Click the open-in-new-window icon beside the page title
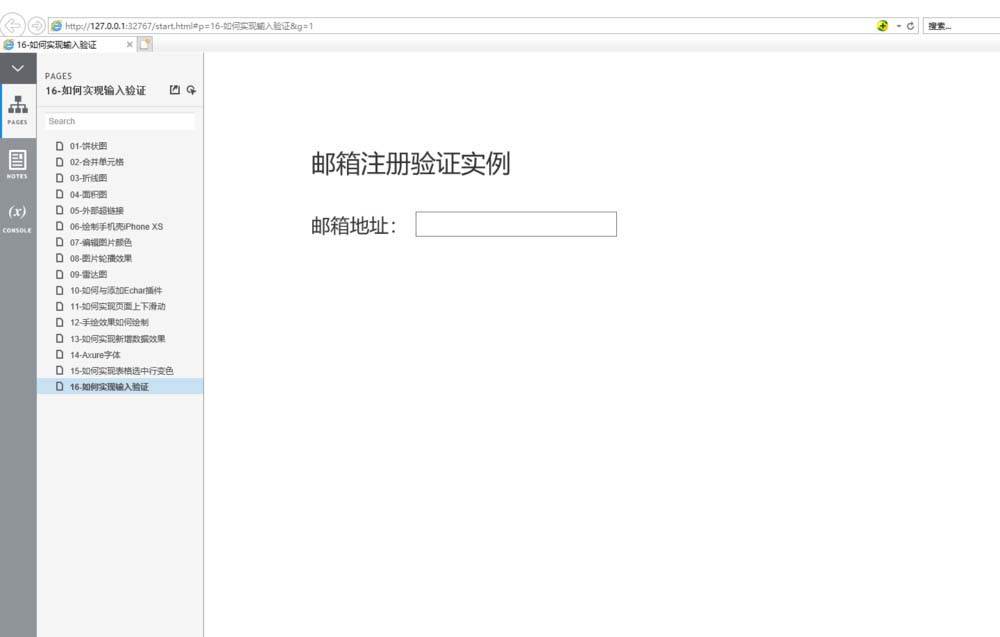The height and width of the screenshot is (637, 1000). click(x=173, y=90)
